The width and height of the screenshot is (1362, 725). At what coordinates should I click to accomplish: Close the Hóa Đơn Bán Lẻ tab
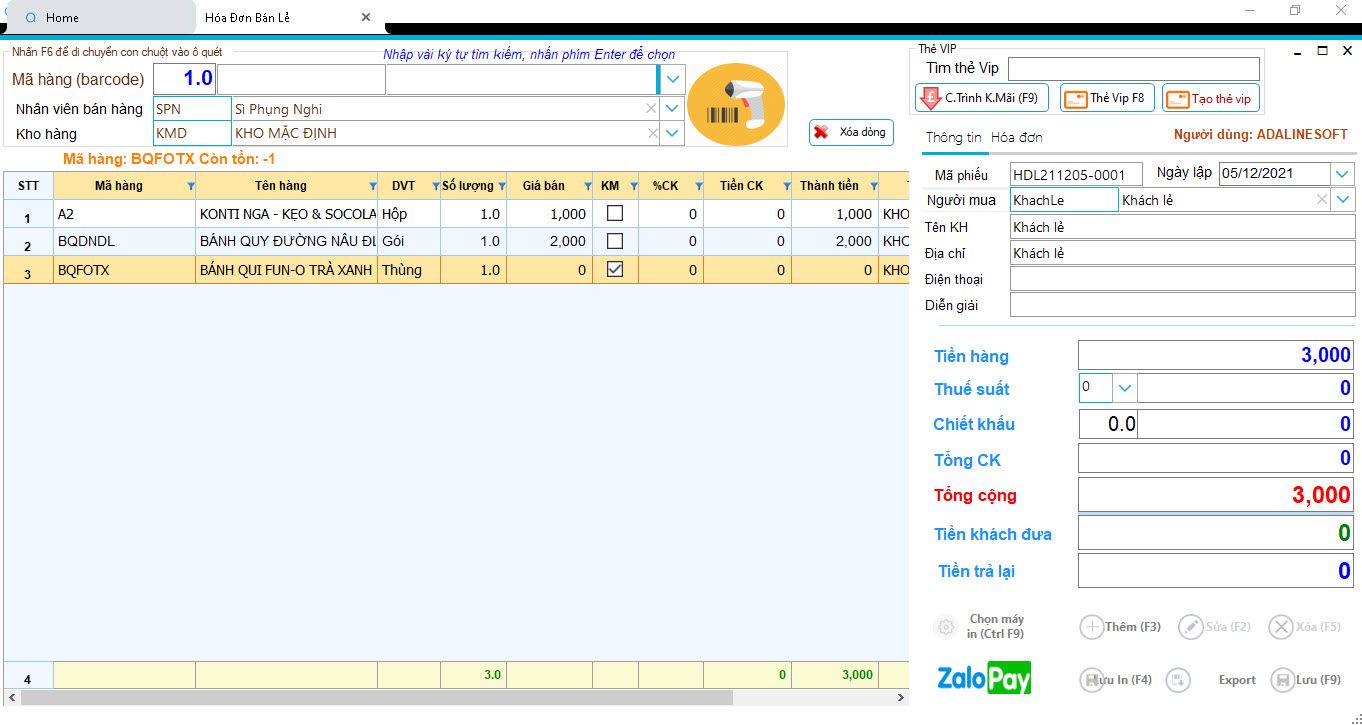click(366, 17)
